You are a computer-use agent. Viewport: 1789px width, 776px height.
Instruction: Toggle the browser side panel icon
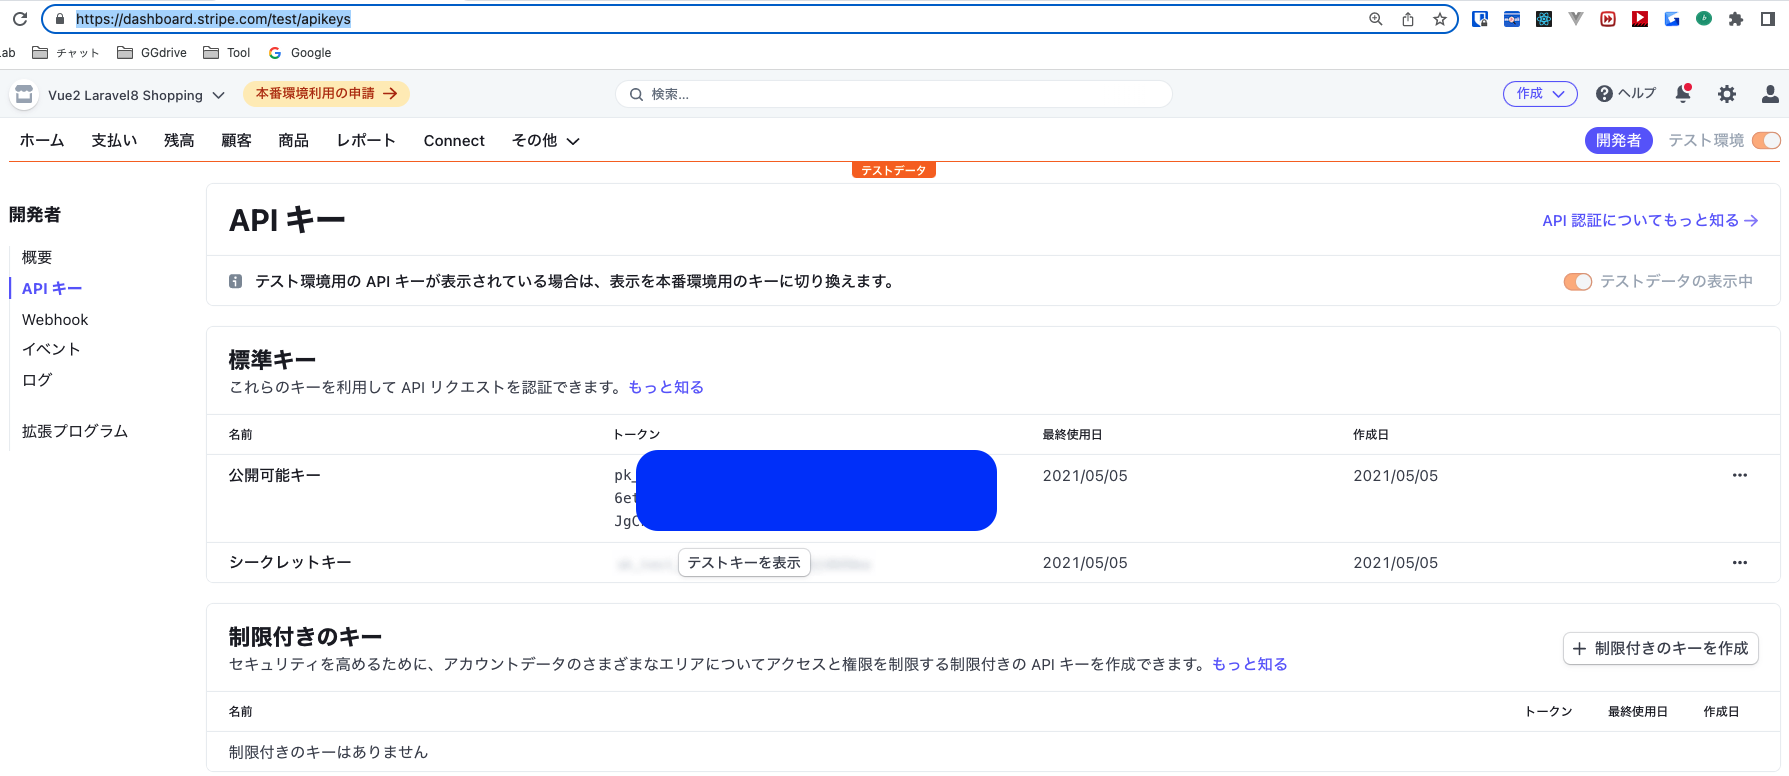point(1768,19)
